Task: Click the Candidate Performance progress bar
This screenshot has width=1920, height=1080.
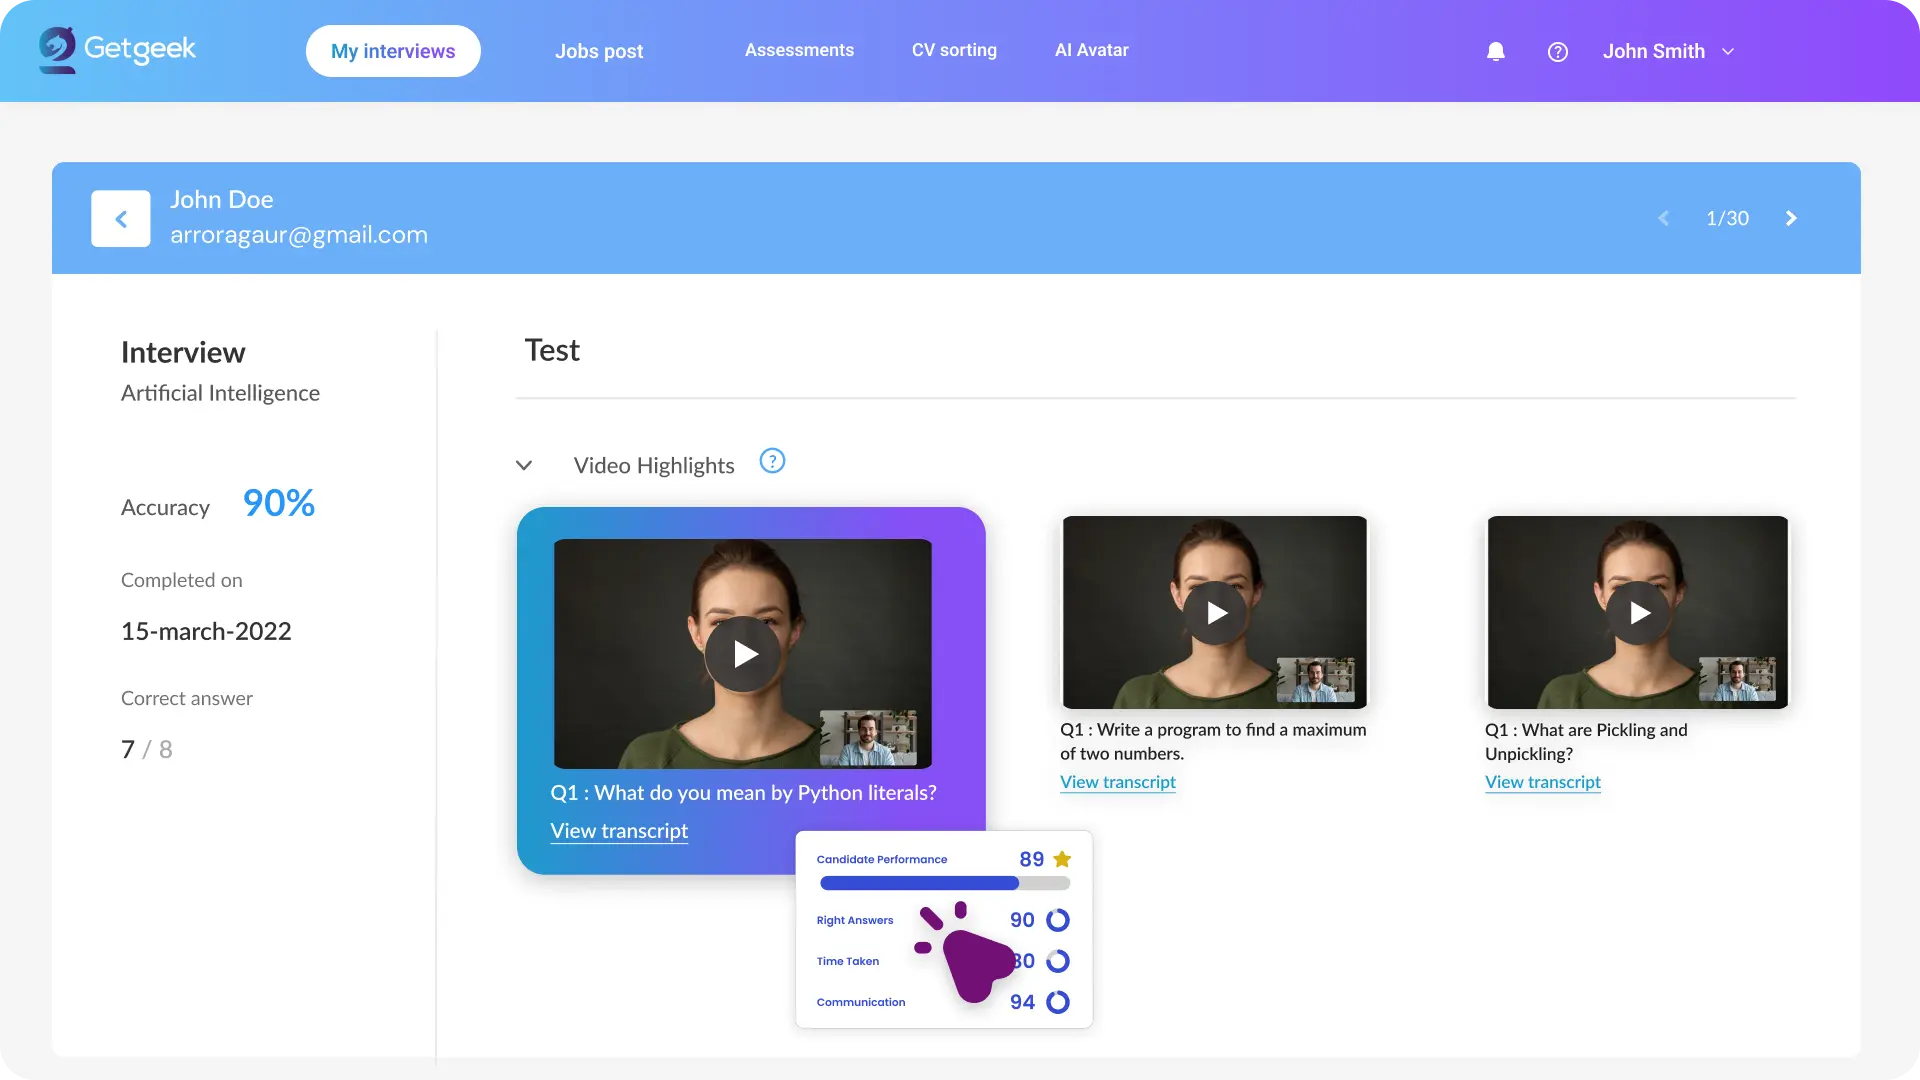Action: (945, 883)
